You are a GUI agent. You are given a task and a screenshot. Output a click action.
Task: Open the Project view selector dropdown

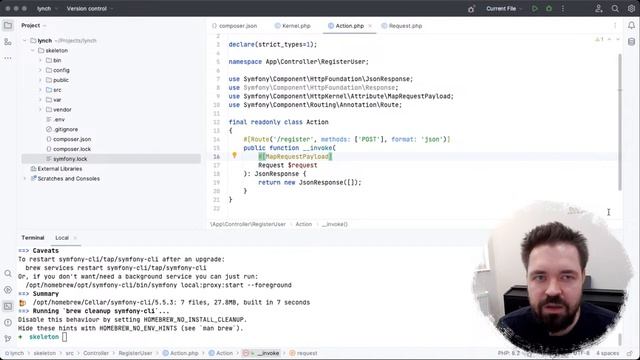(34, 25)
